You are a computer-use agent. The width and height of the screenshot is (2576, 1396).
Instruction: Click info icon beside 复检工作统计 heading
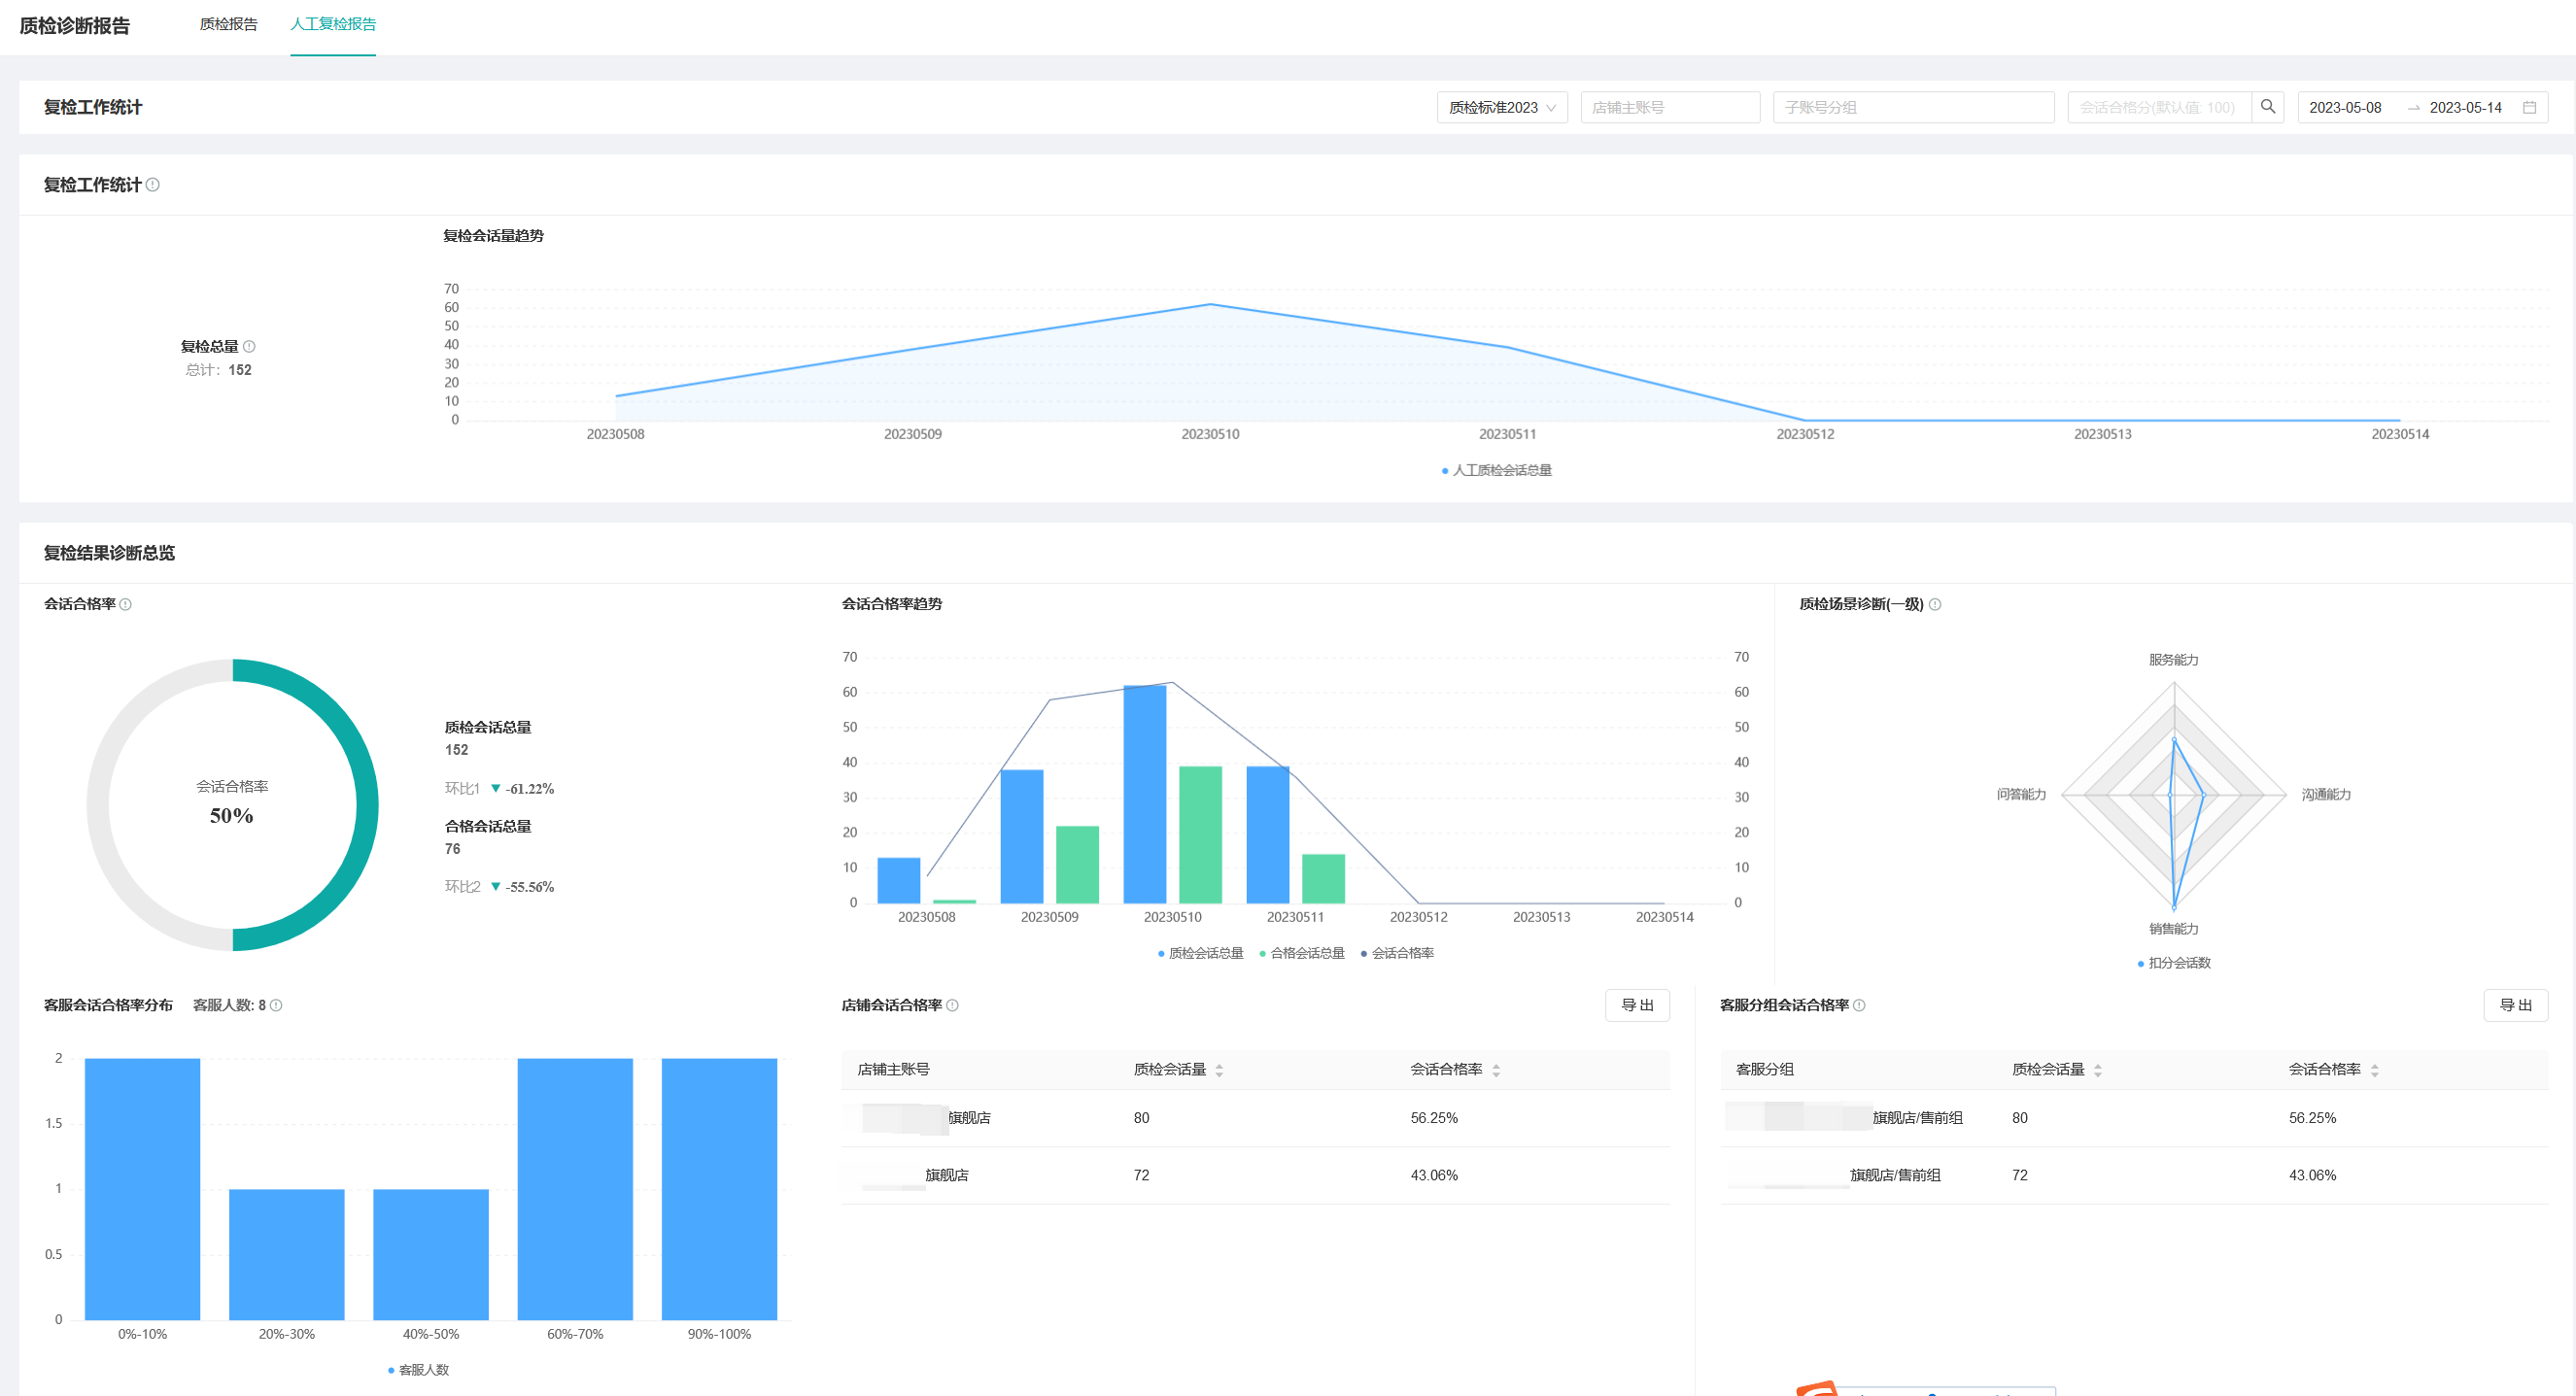(153, 185)
